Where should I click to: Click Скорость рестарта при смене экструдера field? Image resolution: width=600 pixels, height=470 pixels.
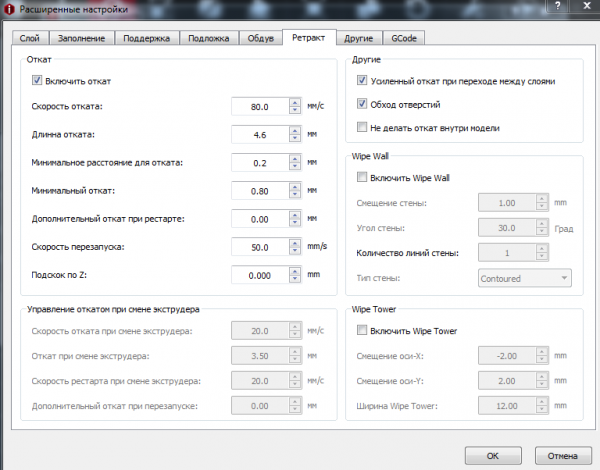pyautogui.click(x=260, y=381)
